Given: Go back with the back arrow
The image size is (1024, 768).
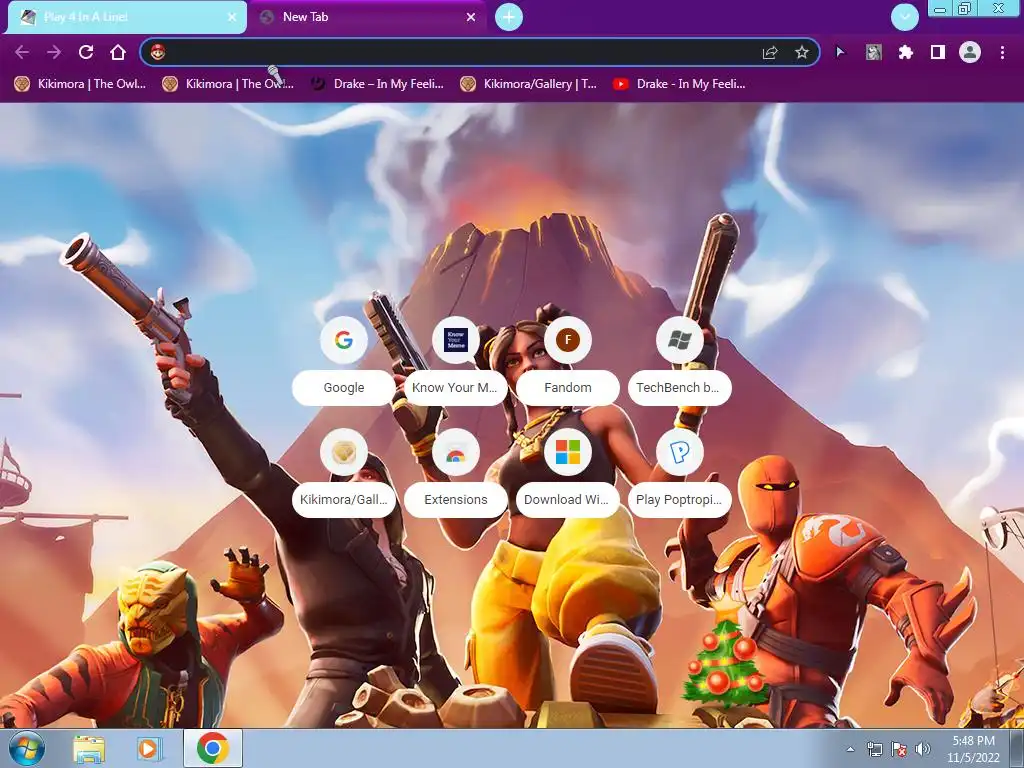Looking at the screenshot, I should click(x=22, y=52).
